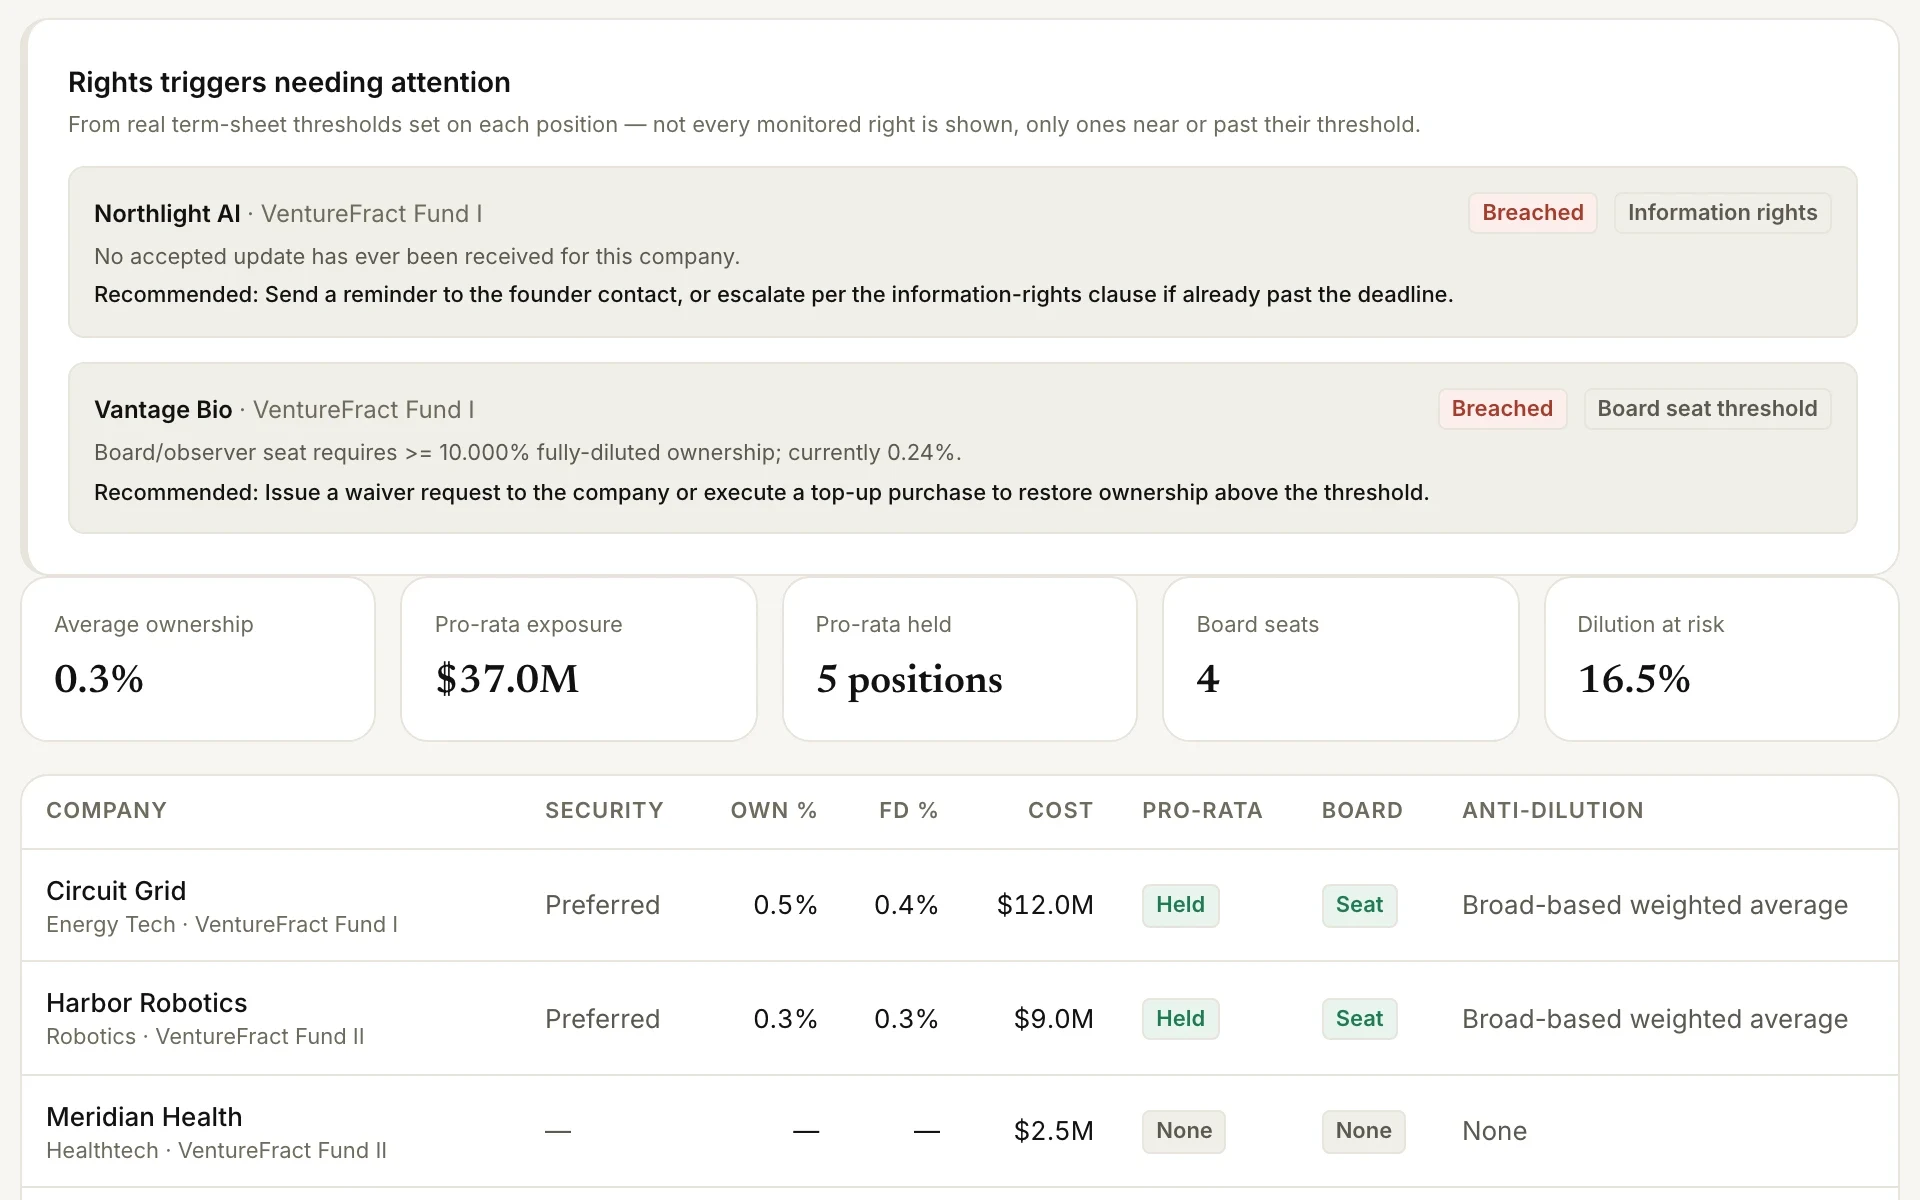
Task: Click the Rights triggers needing attention heading
Action: point(289,83)
